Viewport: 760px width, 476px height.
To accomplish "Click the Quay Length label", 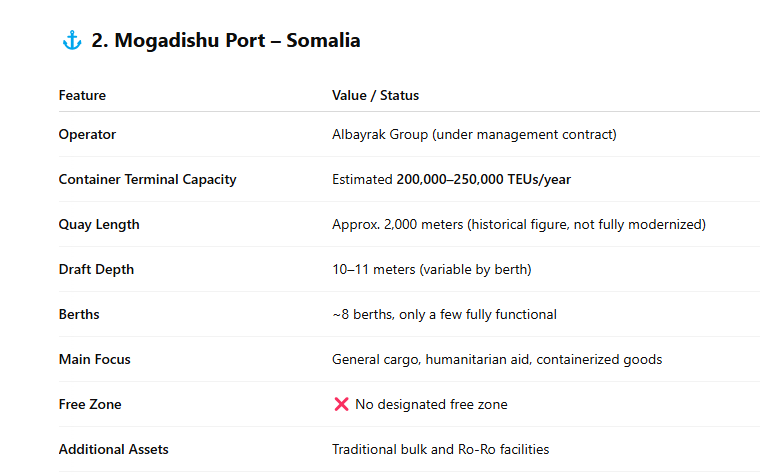I will [x=99, y=224].
